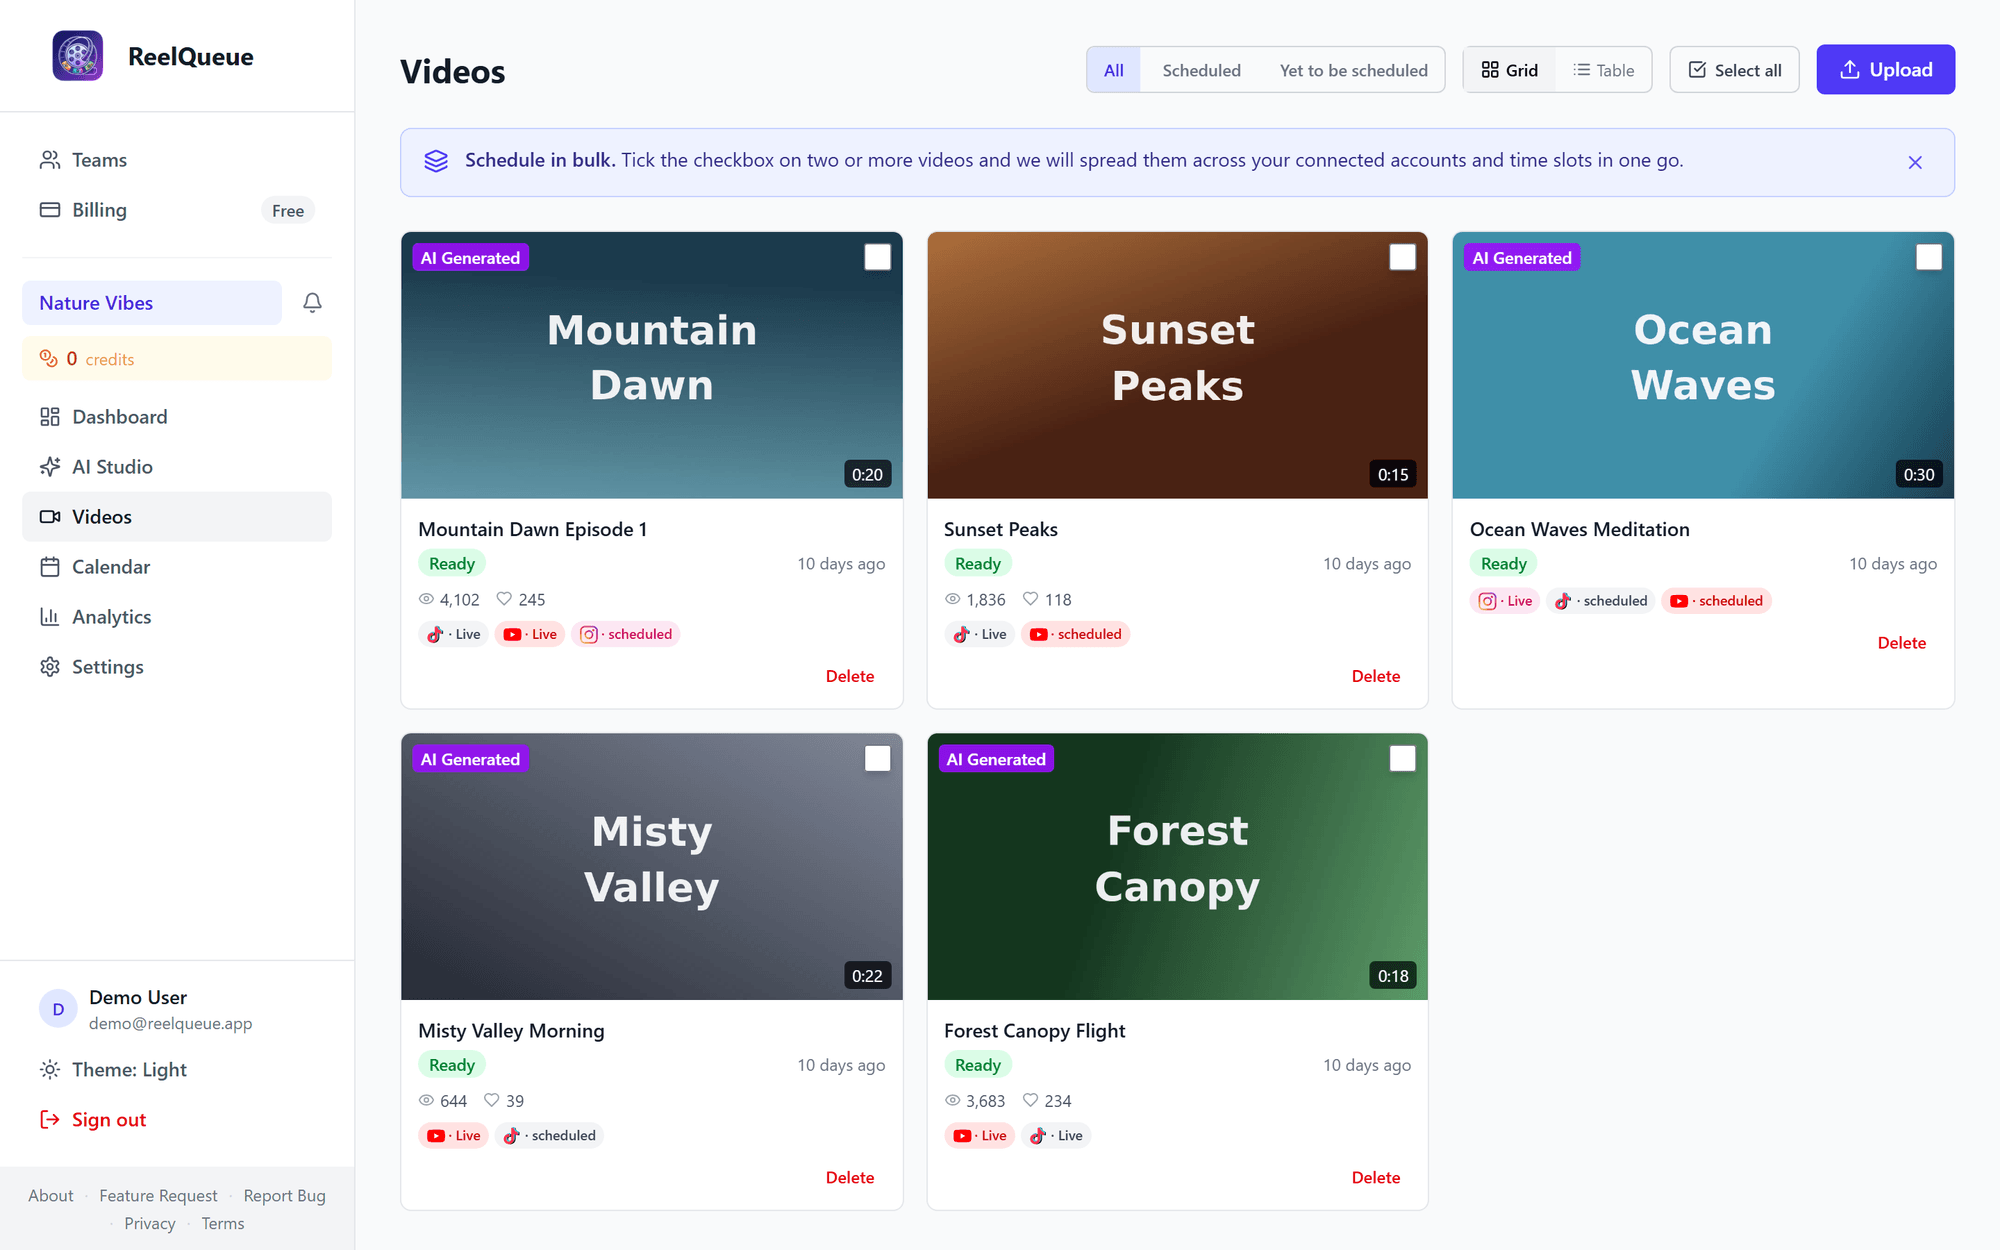This screenshot has width=2000, height=1250.
Task: Click TikTok scheduled badge on Ocean Waves
Action: coord(1601,601)
